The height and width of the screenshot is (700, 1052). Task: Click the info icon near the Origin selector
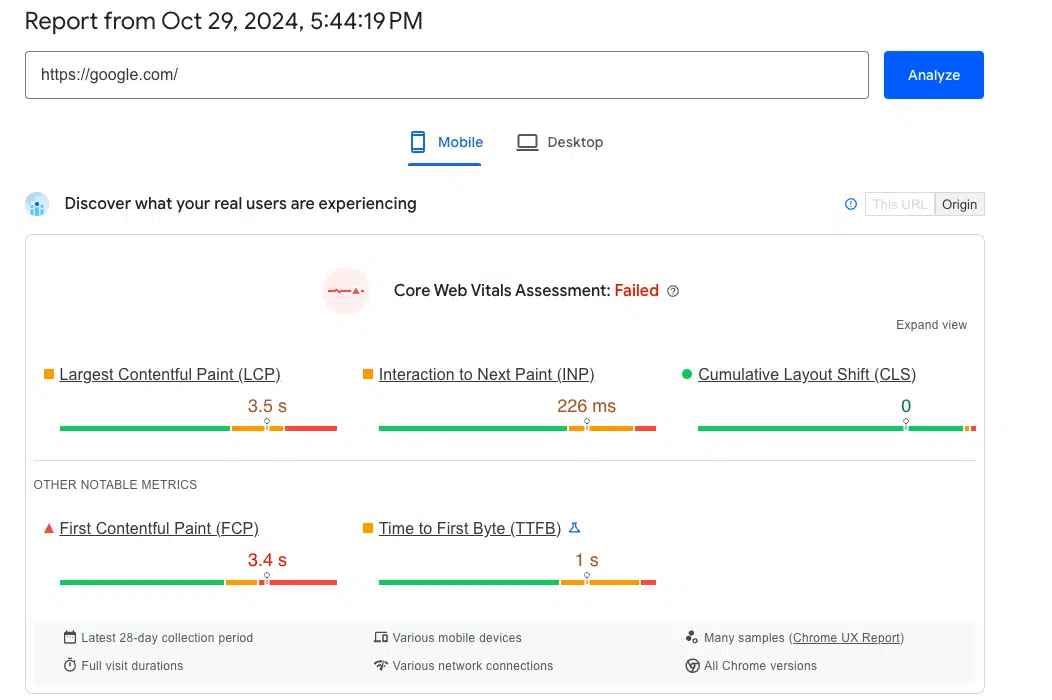[x=851, y=204]
